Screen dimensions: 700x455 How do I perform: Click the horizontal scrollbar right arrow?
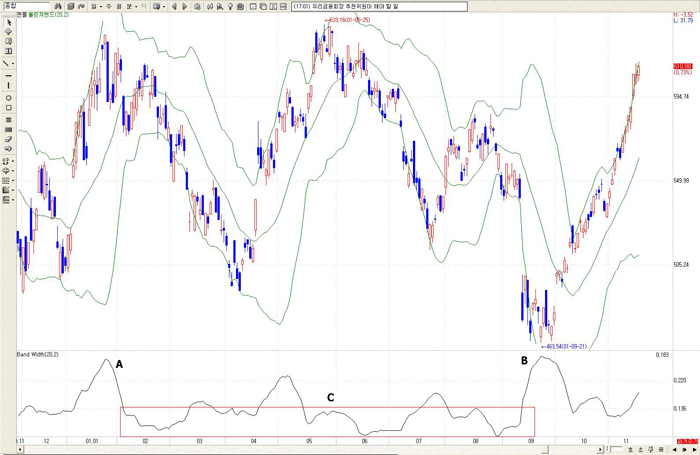click(x=600, y=449)
